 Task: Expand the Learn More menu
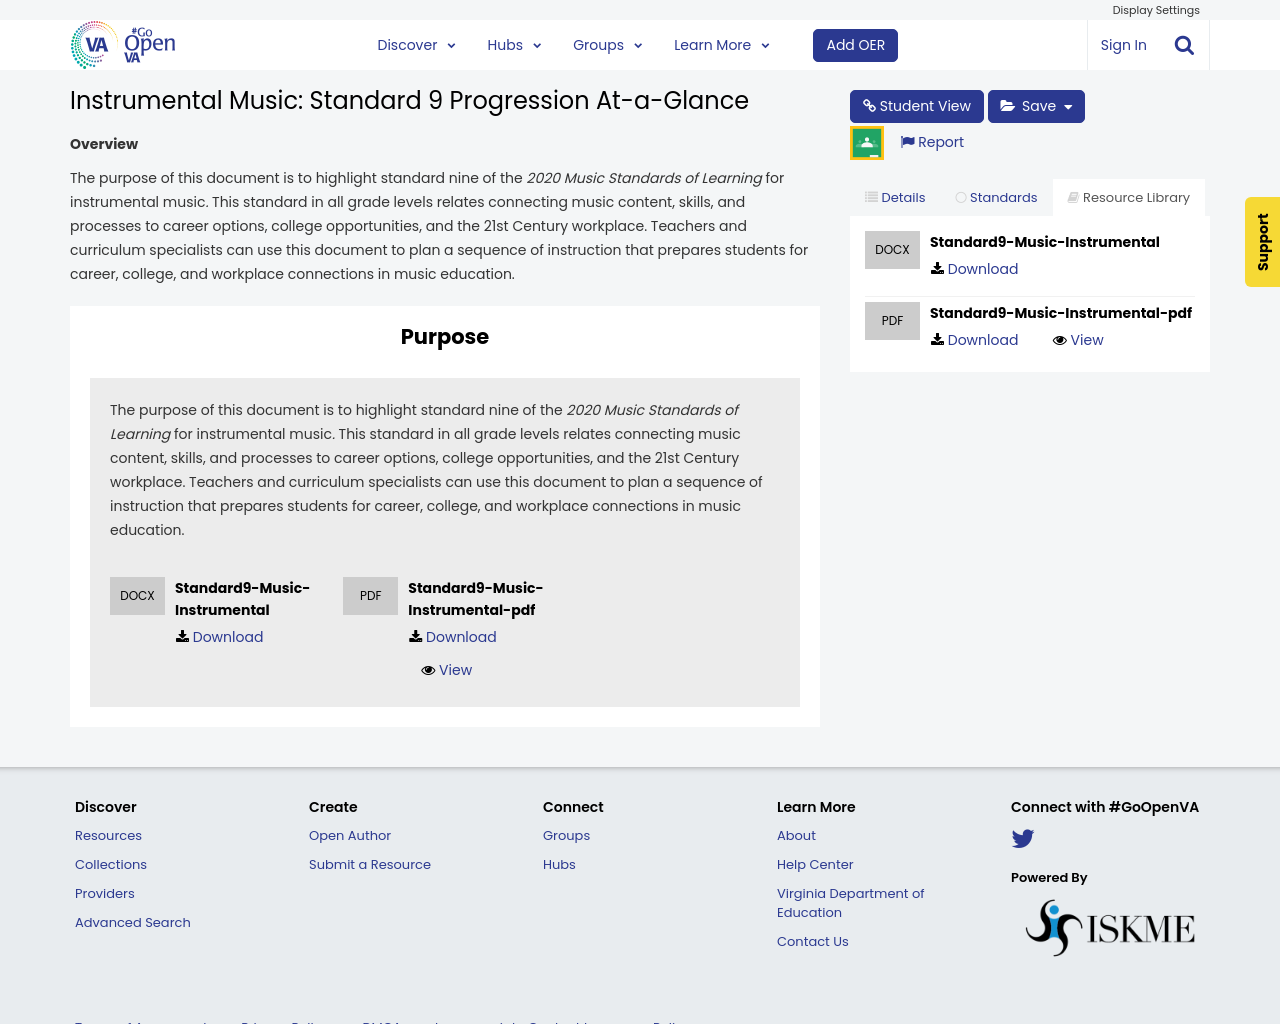(720, 44)
